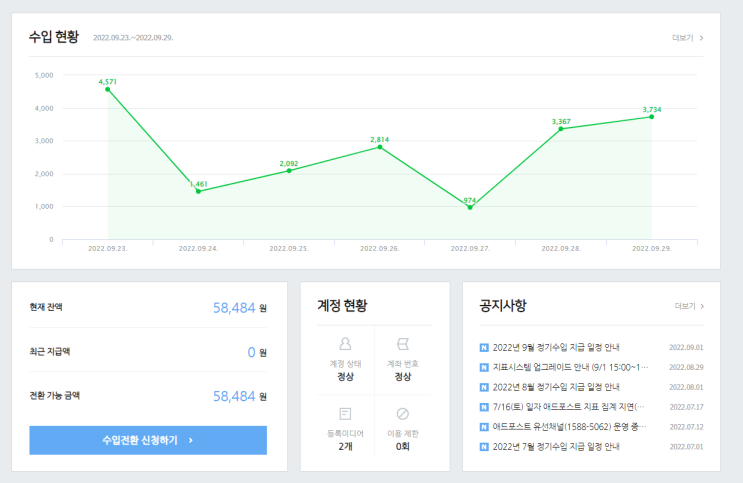
Task: Click the 4,571 data point on chart
Action: pos(108,89)
